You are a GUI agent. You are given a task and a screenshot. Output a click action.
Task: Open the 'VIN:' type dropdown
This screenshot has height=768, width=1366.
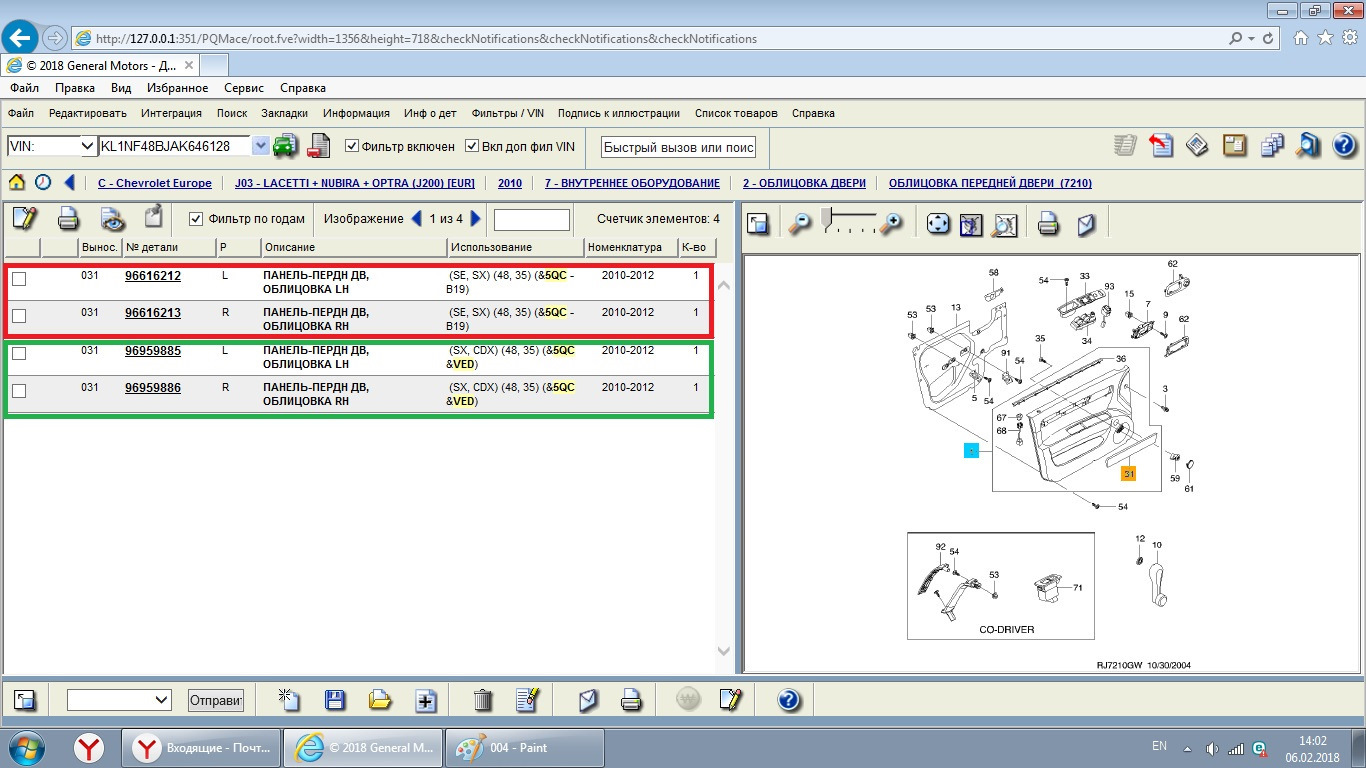pyautogui.click(x=52, y=146)
